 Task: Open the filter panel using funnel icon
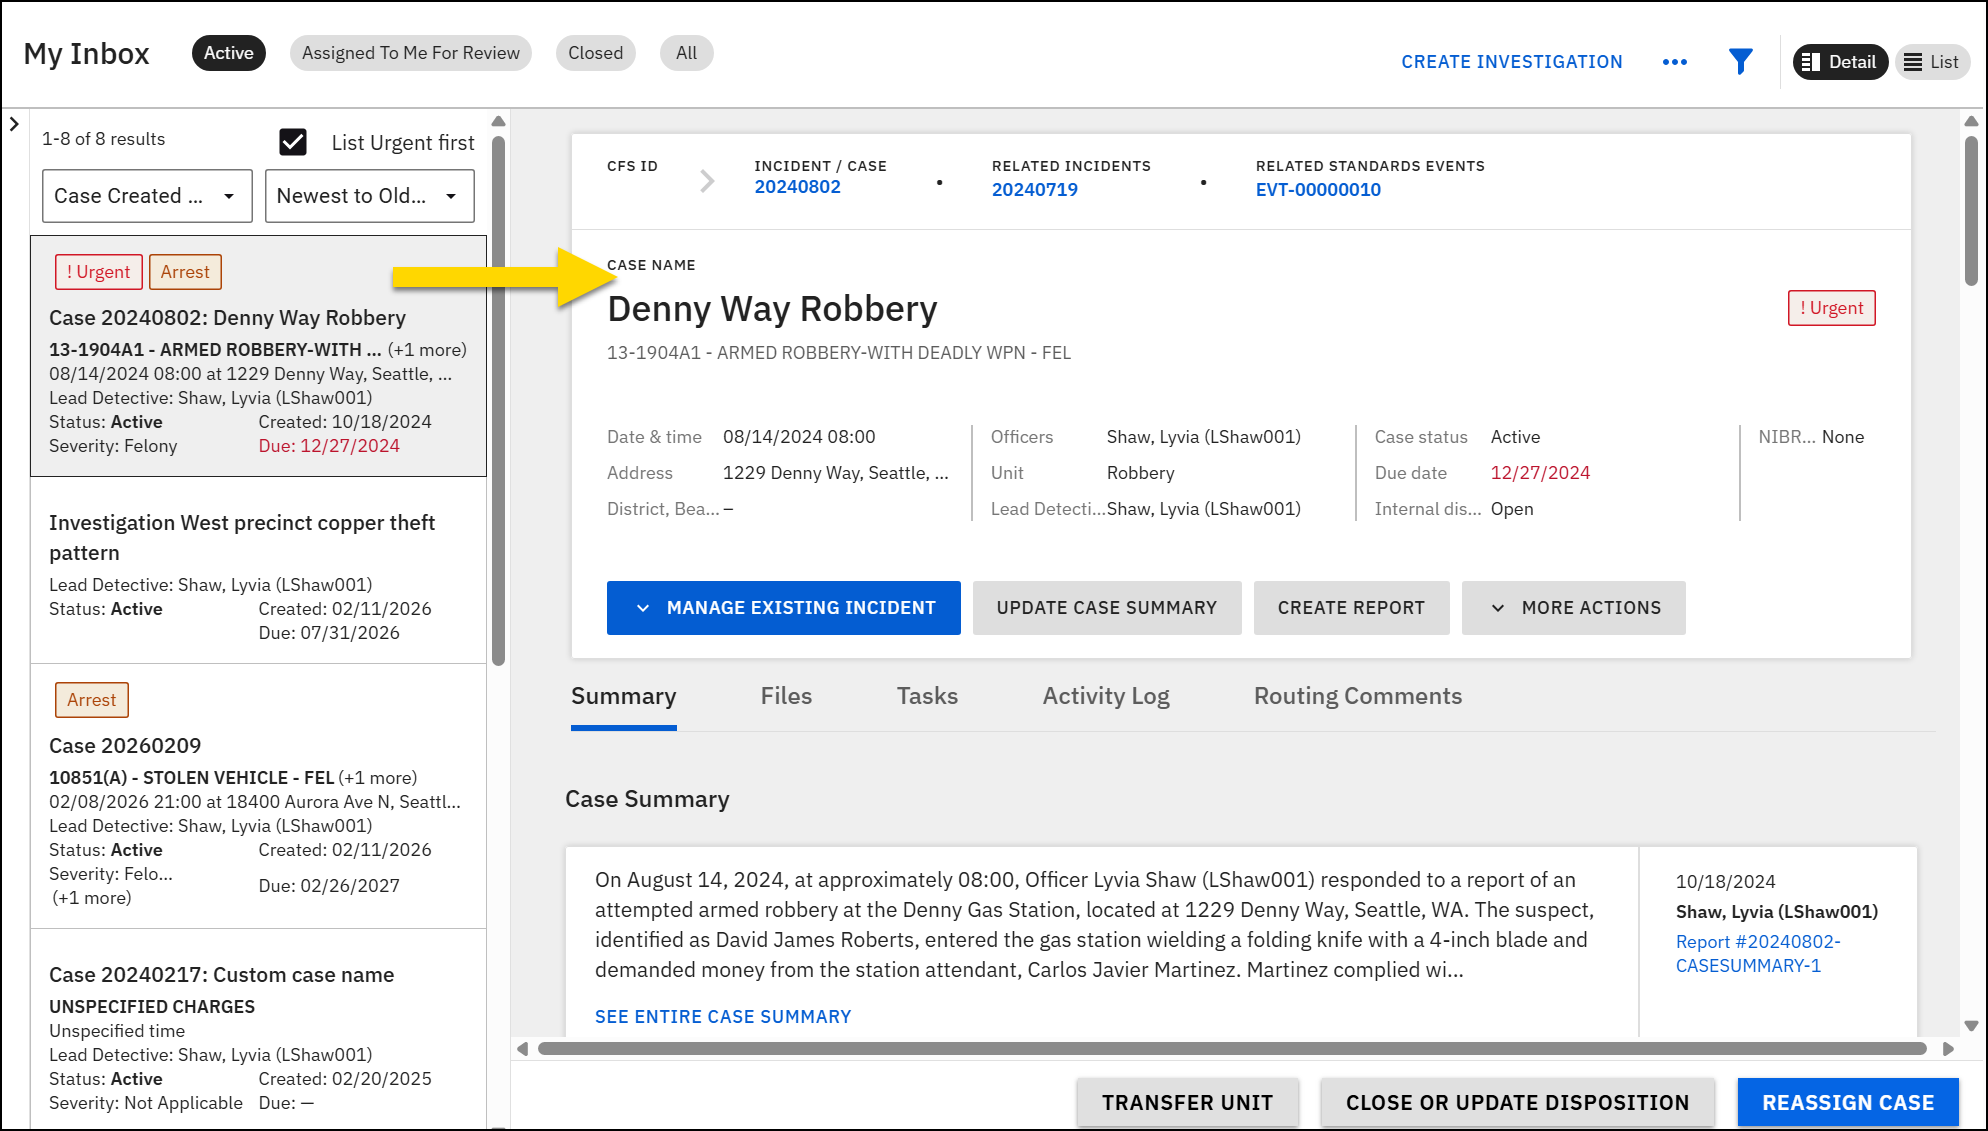(1741, 61)
